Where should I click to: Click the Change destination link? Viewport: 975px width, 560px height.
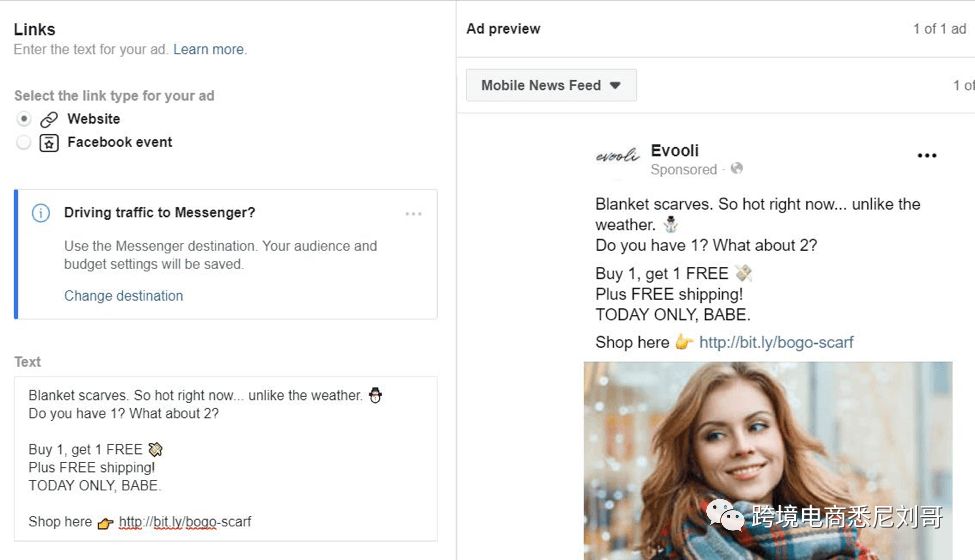tap(124, 296)
